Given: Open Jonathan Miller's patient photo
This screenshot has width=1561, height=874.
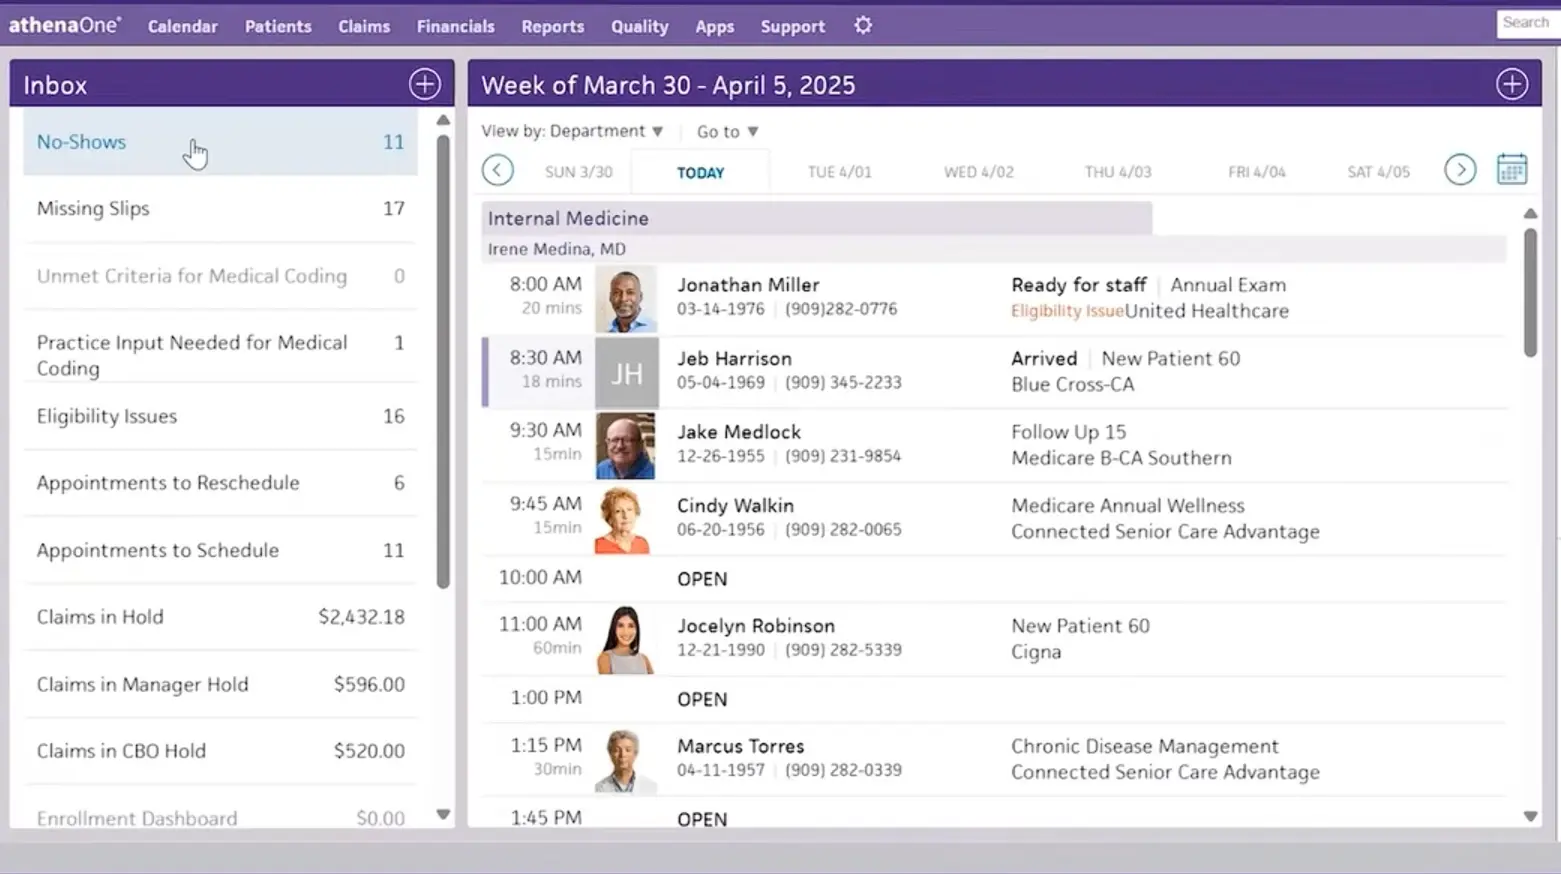Looking at the screenshot, I should click(626, 299).
